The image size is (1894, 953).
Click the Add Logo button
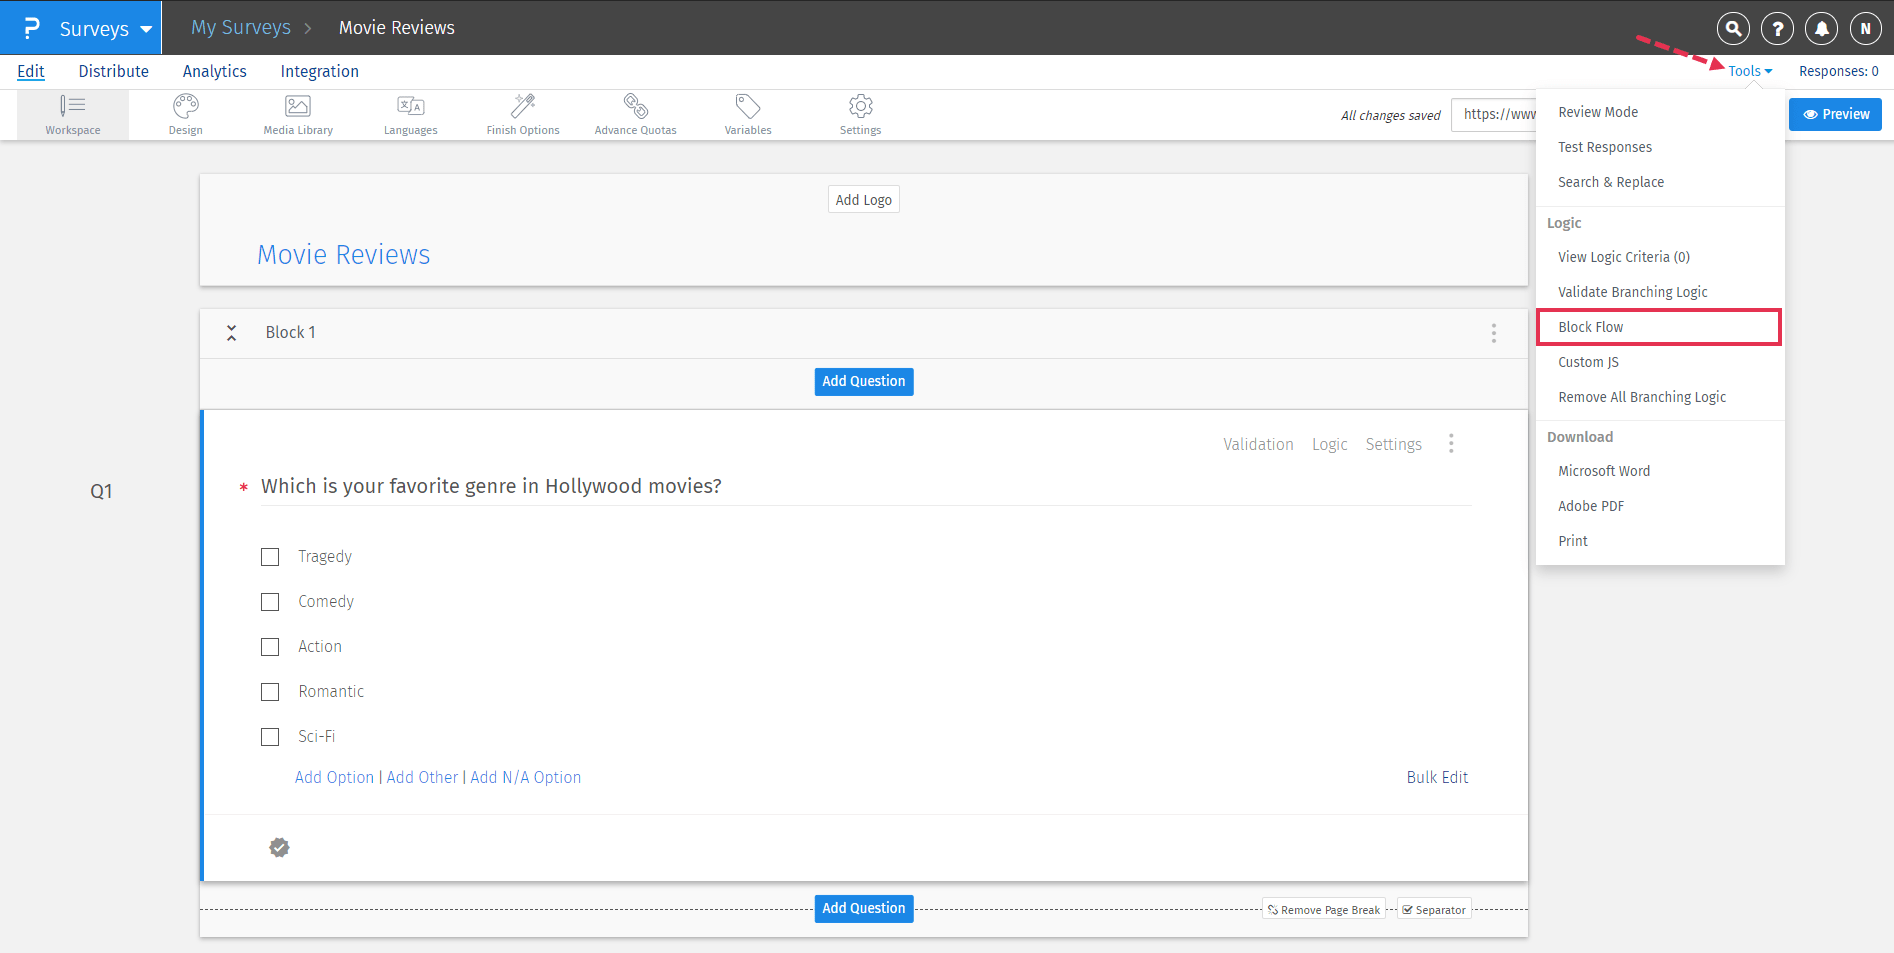coord(864,200)
